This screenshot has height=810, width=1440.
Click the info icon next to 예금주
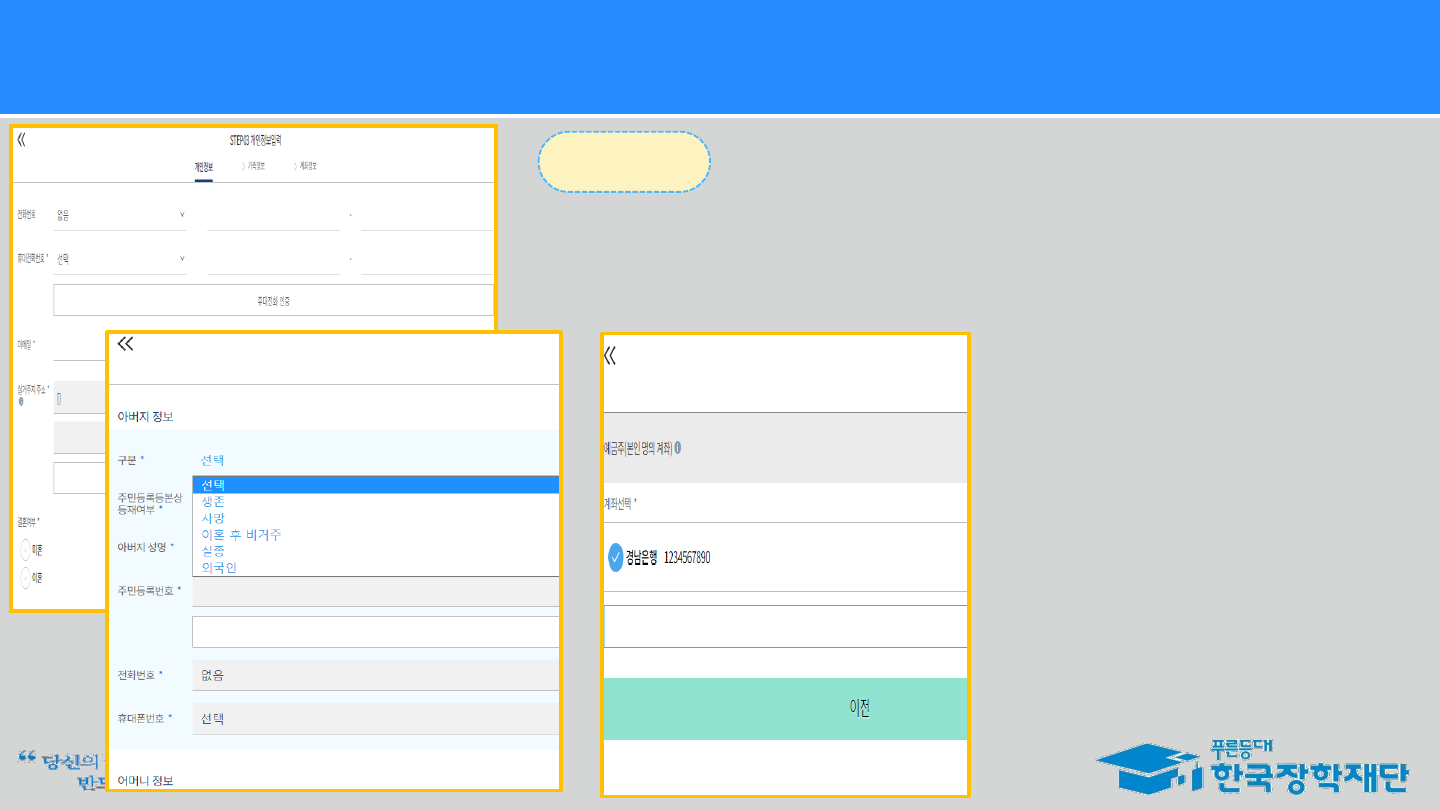(x=678, y=448)
